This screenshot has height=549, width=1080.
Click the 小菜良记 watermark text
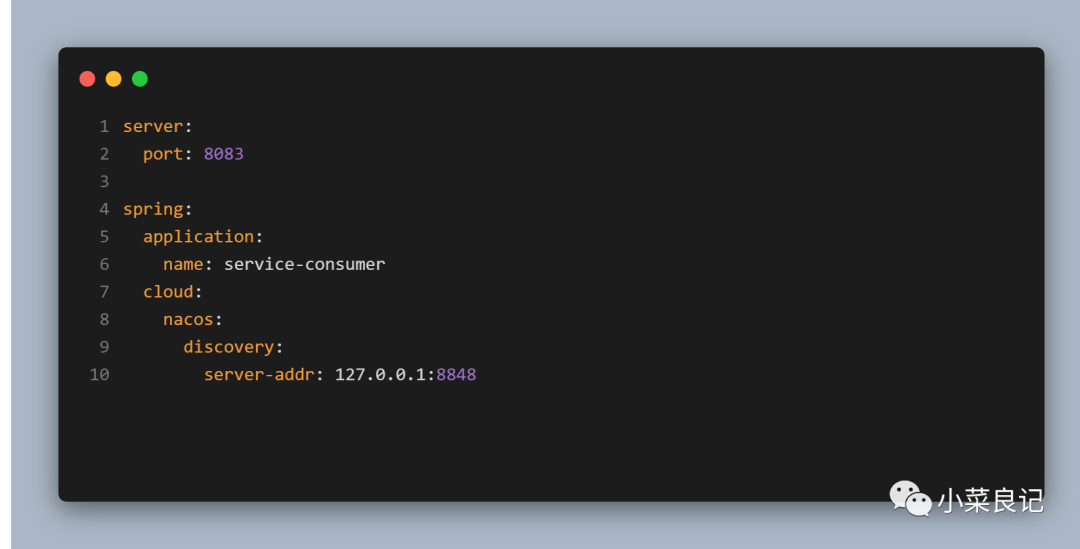(x=990, y=500)
